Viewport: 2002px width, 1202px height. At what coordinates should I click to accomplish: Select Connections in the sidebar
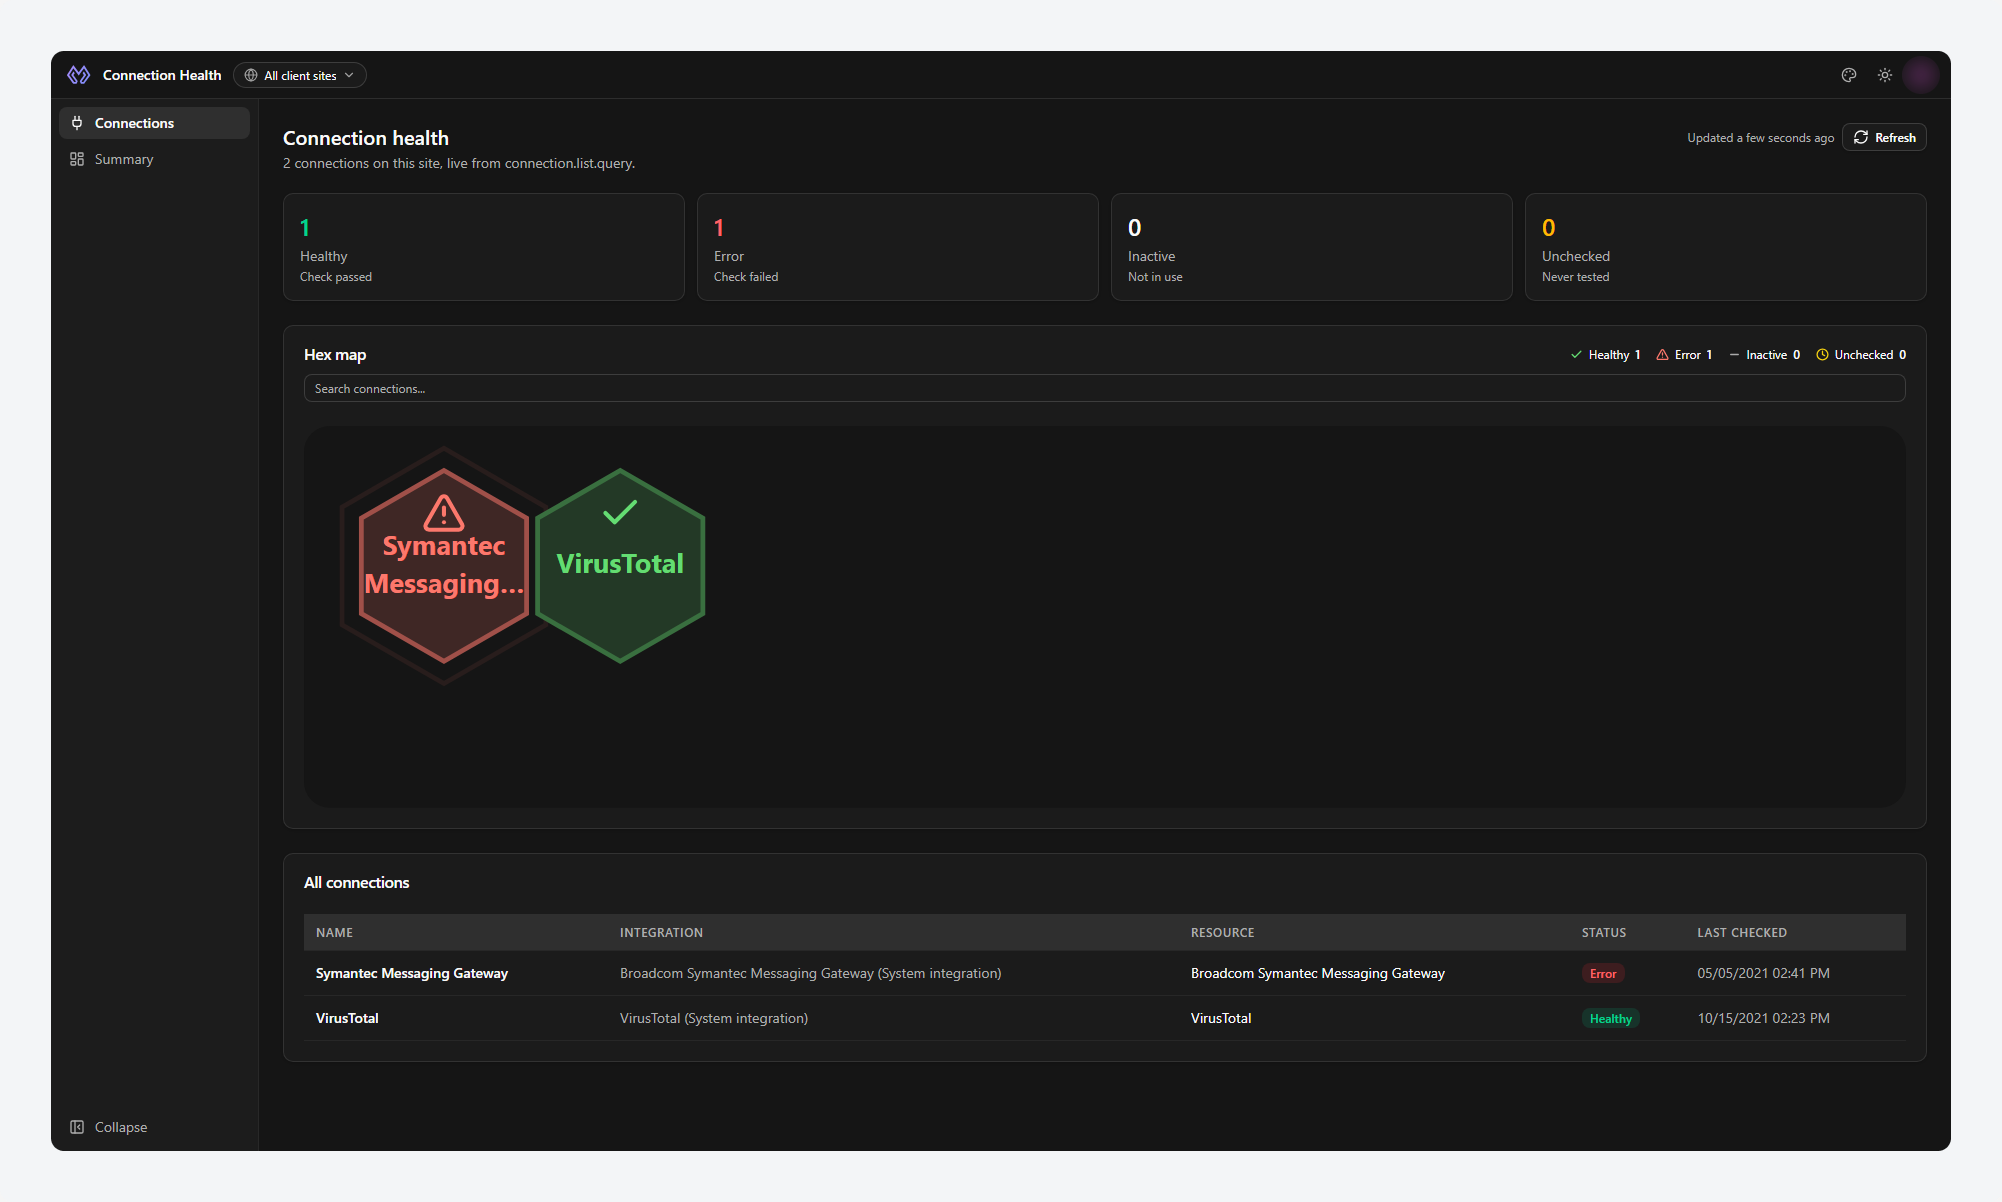pos(154,123)
